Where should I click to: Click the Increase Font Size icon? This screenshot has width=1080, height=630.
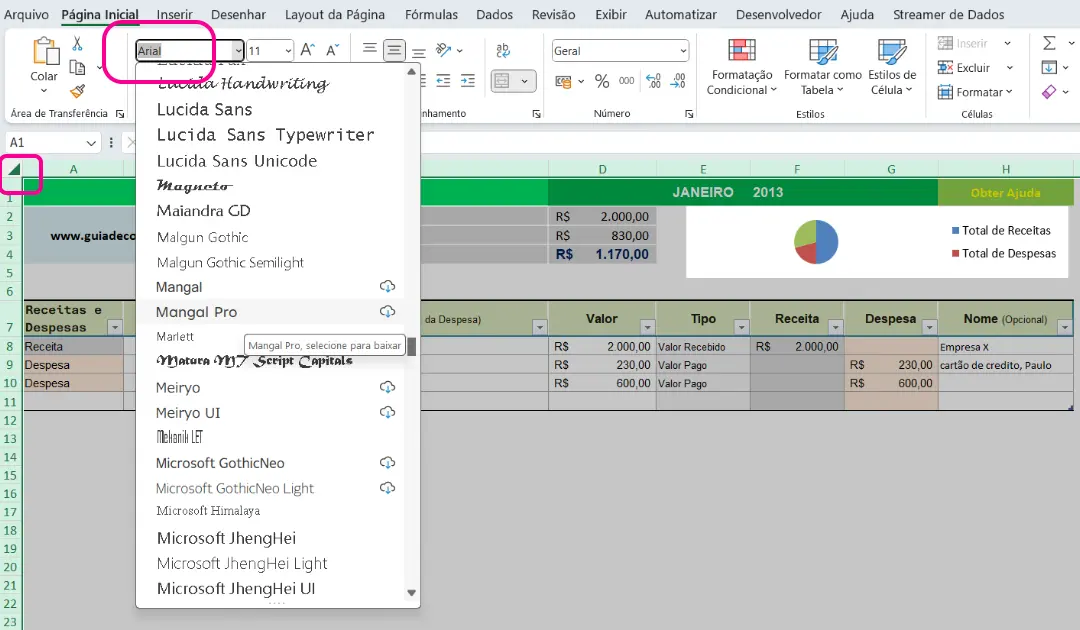pyautogui.click(x=308, y=50)
